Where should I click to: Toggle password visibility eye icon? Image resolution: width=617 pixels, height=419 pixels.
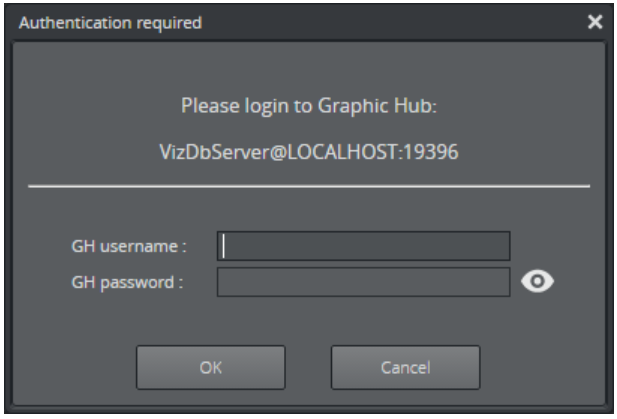click(x=538, y=281)
